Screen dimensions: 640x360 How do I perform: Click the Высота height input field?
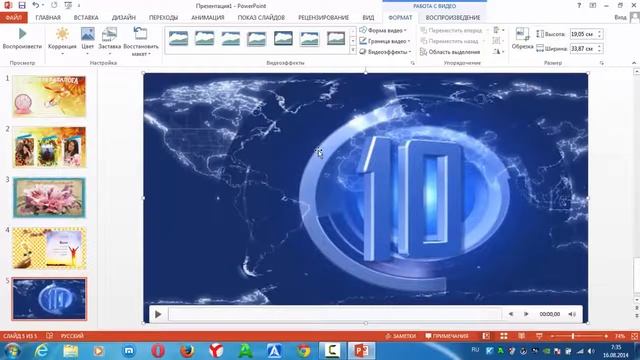pos(583,34)
